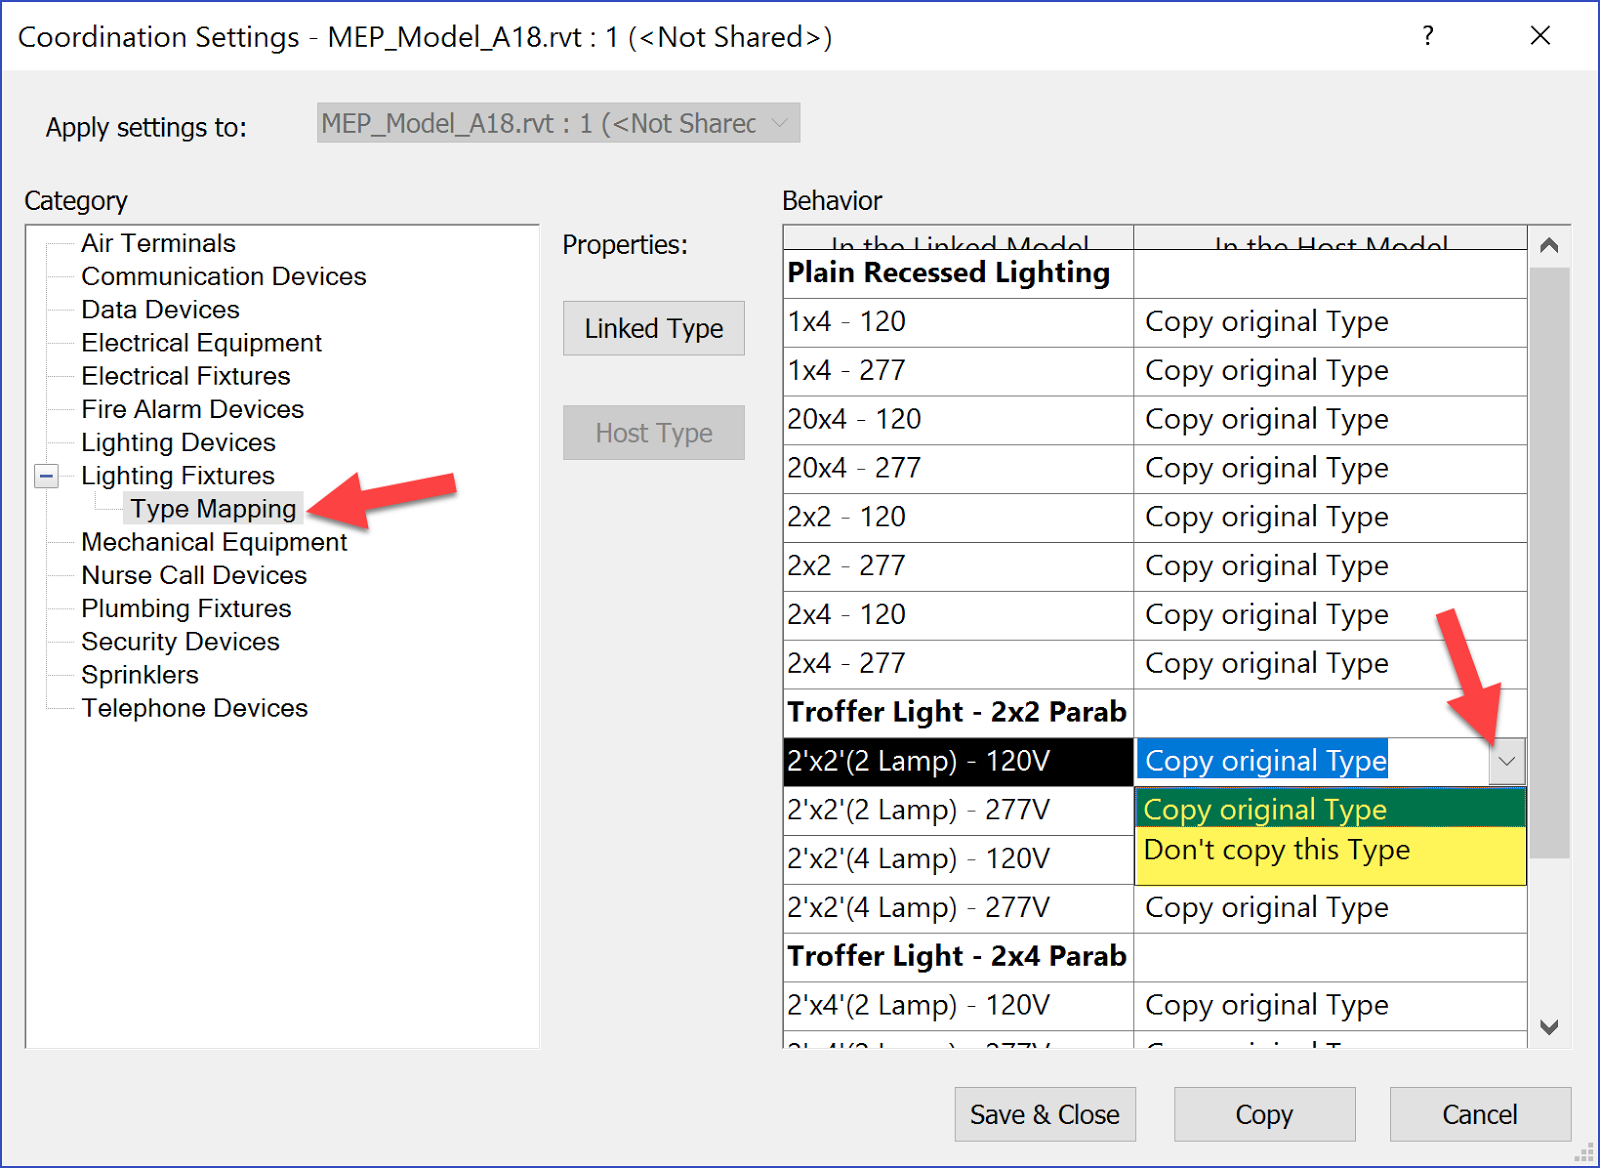Image resolution: width=1600 pixels, height=1168 pixels.
Task: Click Save & Close
Action: (1044, 1114)
